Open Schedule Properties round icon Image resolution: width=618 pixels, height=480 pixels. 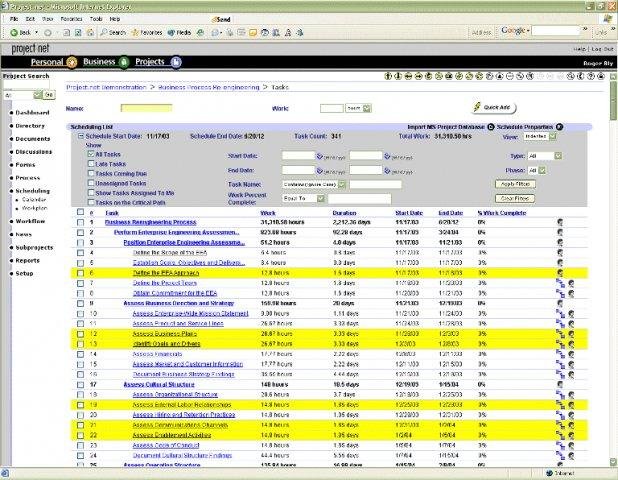pyautogui.click(x=559, y=128)
